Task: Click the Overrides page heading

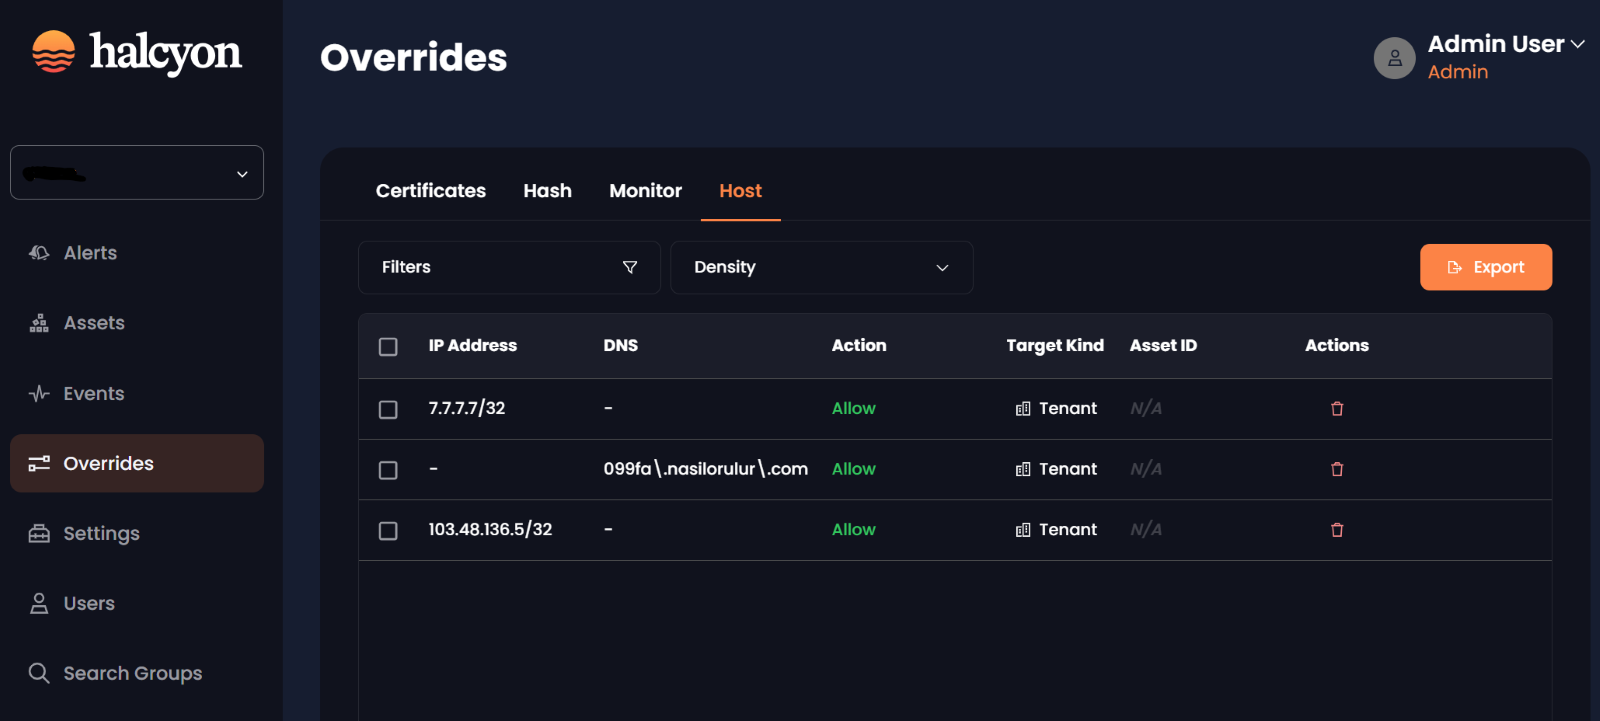Action: pyautogui.click(x=414, y=58)
